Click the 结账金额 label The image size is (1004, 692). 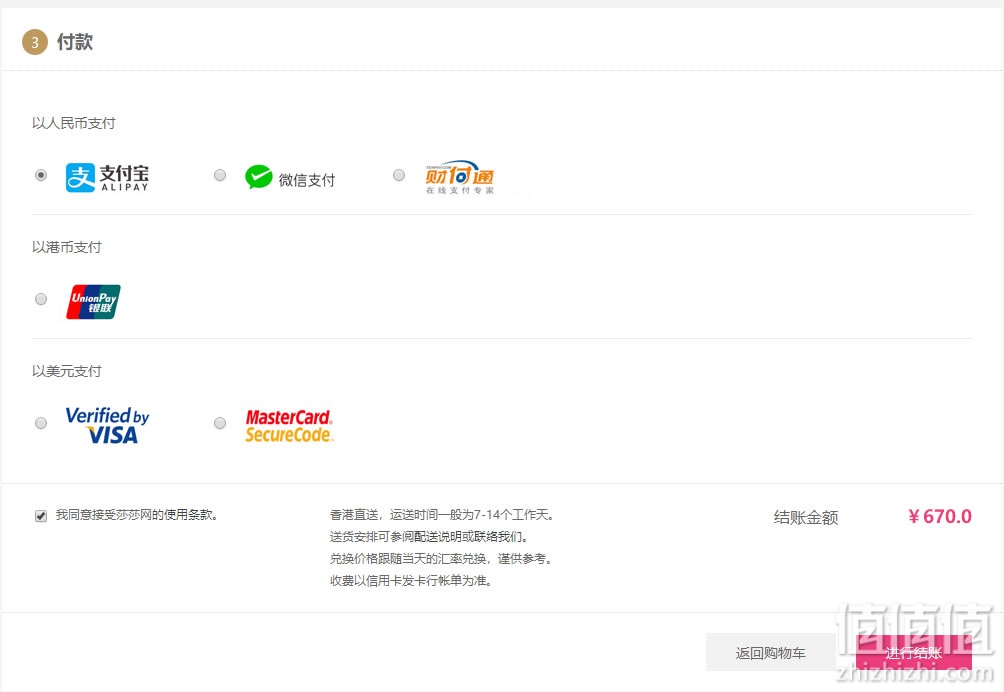[x=806, y=517]
